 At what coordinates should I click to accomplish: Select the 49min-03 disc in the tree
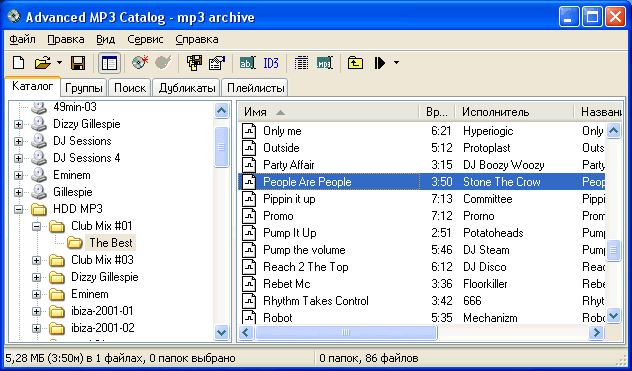[x=75, y=107]
